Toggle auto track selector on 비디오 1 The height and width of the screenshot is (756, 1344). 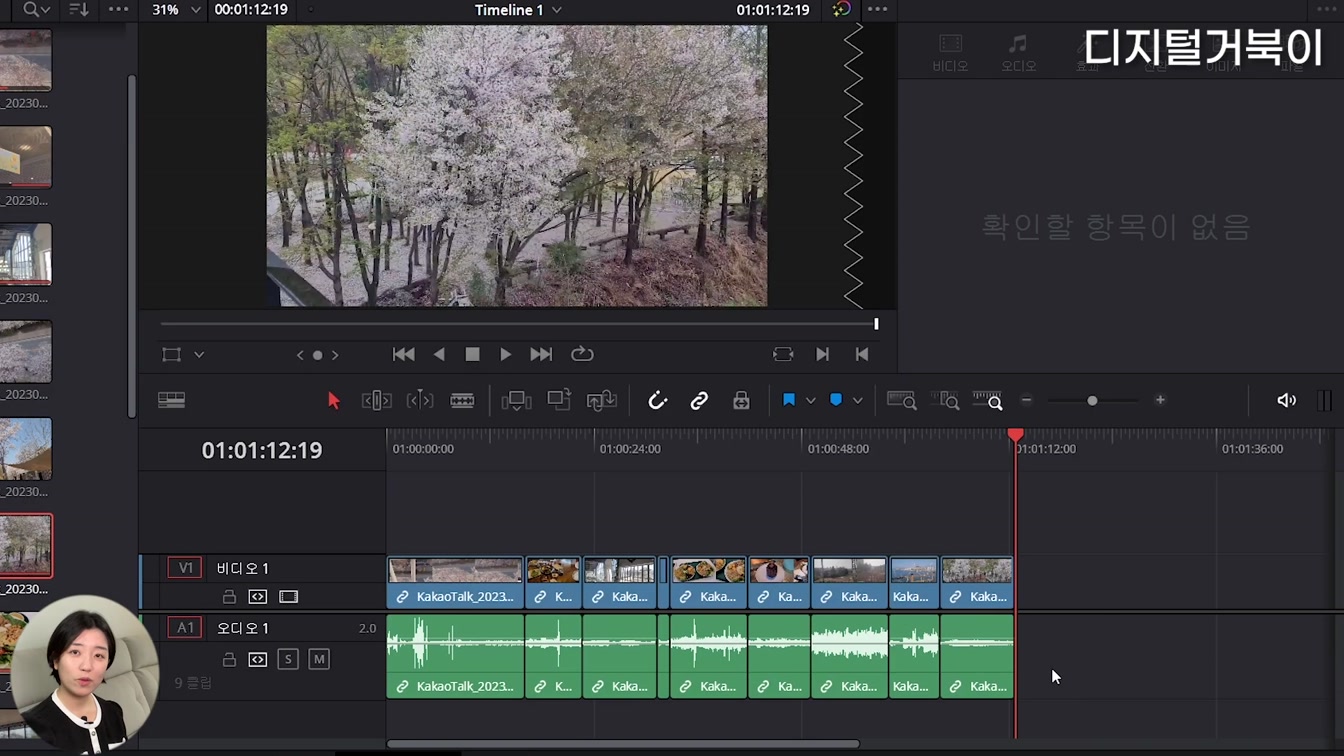coord(258,597)
